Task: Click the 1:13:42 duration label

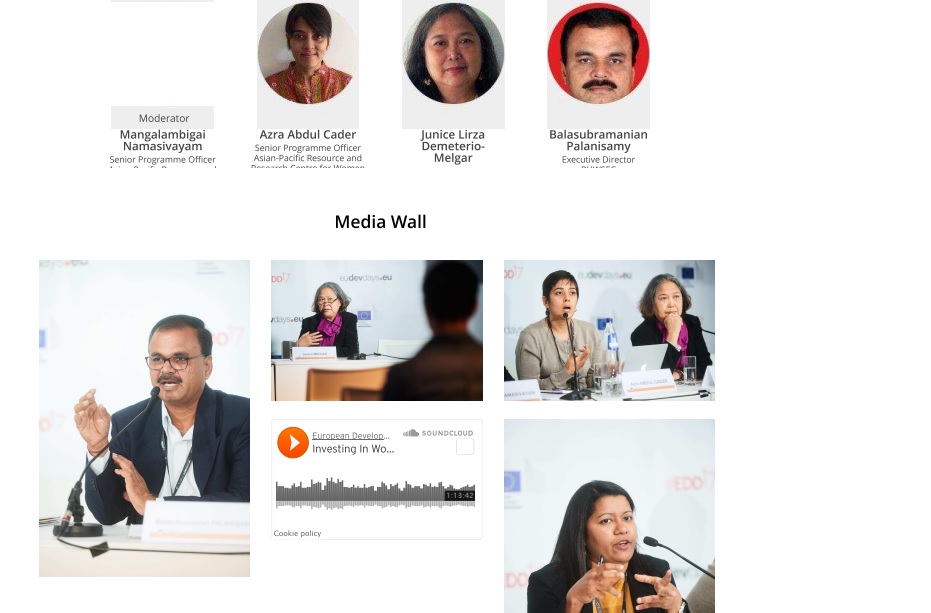Action: pyautogui.click(x=460, y=495)
